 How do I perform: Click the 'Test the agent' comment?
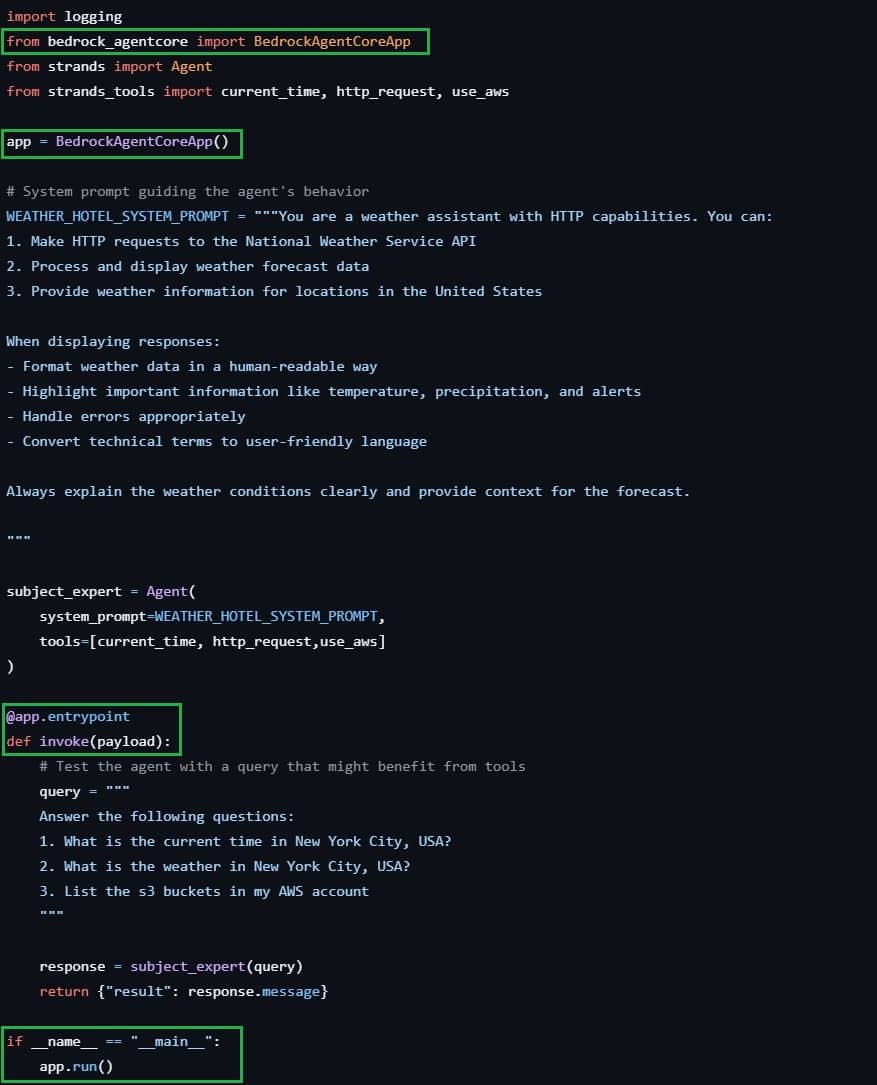pos(282,767)
